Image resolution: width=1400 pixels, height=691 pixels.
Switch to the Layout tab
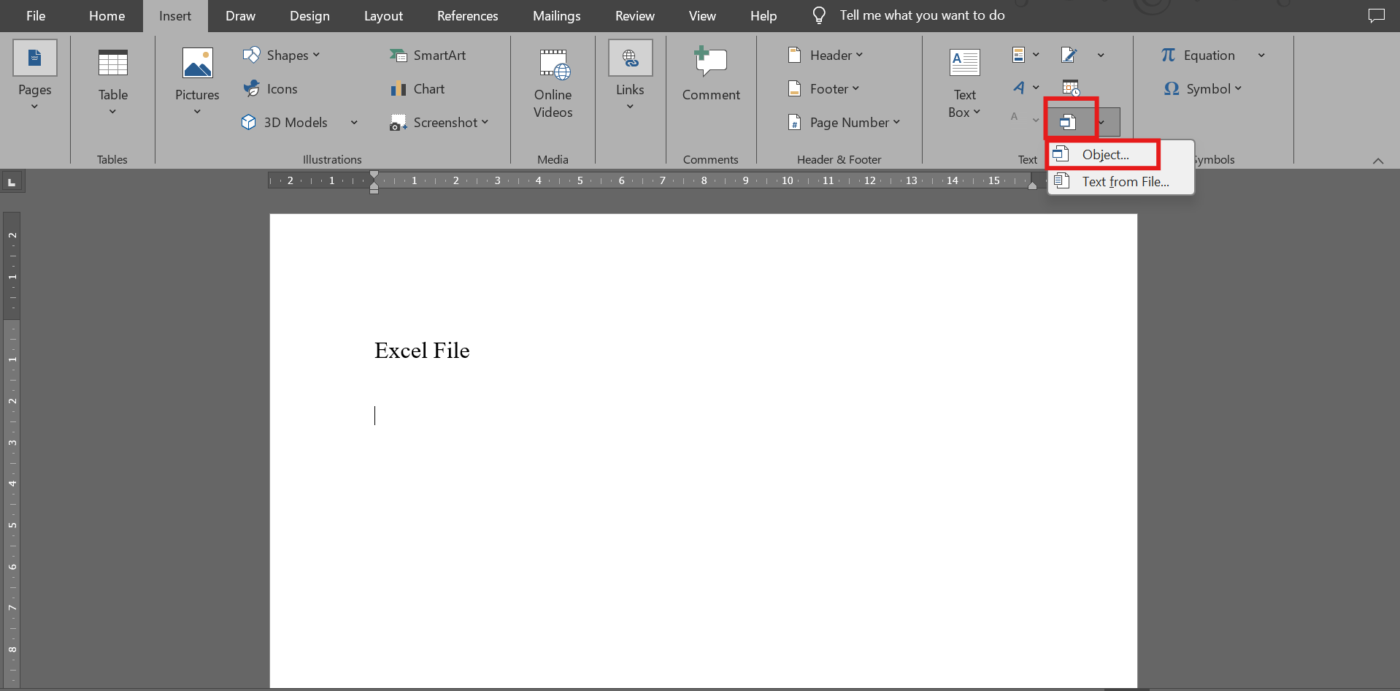(383, 16)
